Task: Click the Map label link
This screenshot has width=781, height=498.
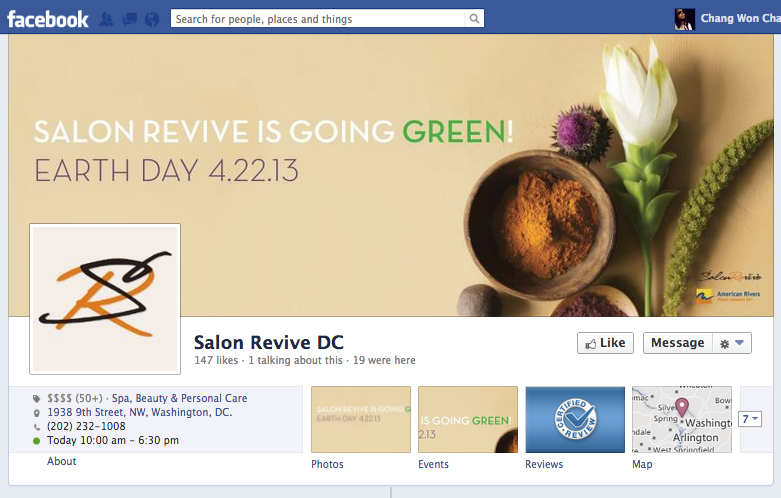Action: [x=642, y=464]
